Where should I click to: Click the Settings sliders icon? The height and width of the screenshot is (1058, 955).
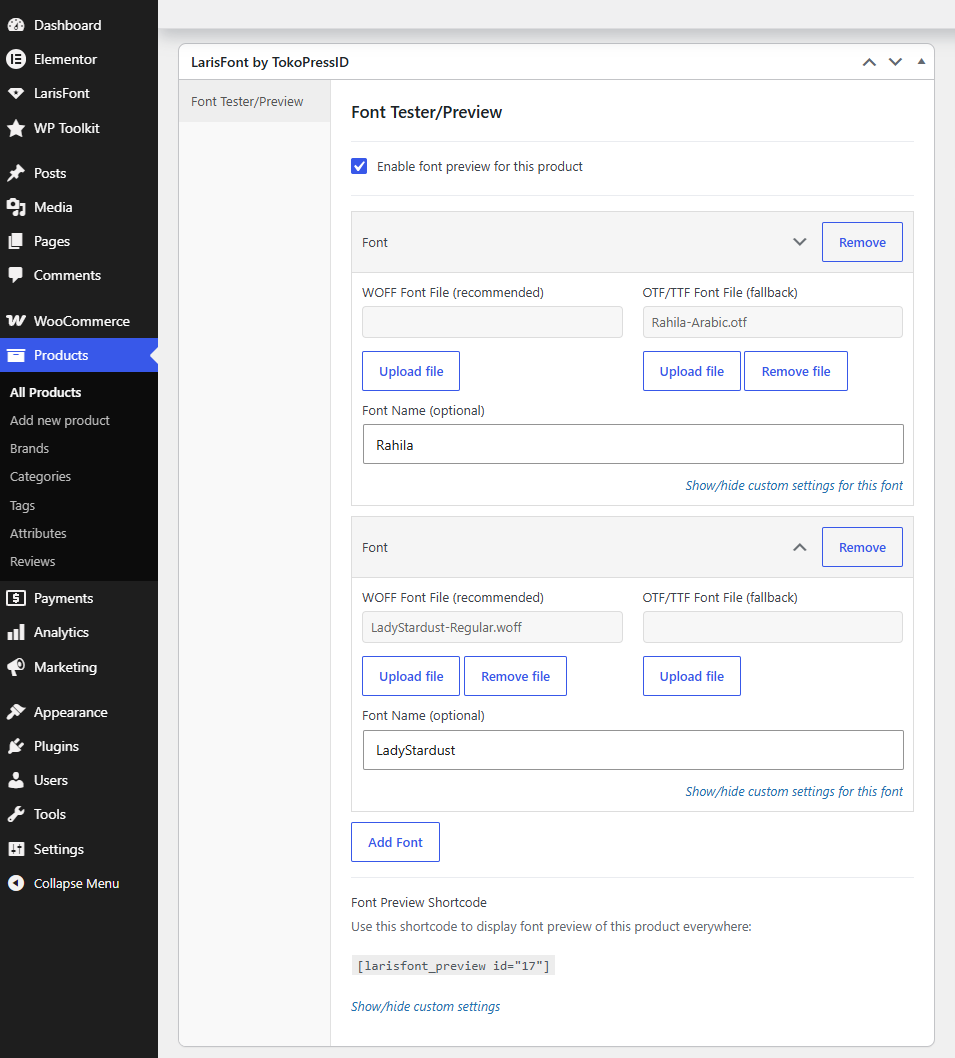(16, 850)
